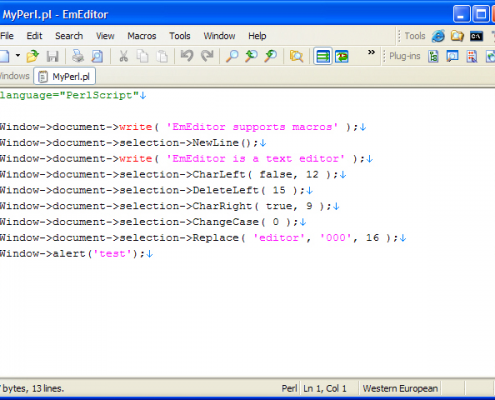Open the Window menu
Viewport: 495px width, 400px height.
(x=219, y=36)
